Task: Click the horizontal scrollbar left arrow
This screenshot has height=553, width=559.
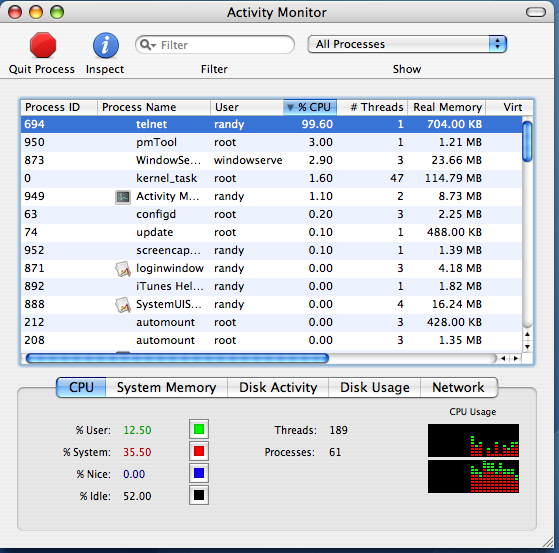Action: pos(503,358)
